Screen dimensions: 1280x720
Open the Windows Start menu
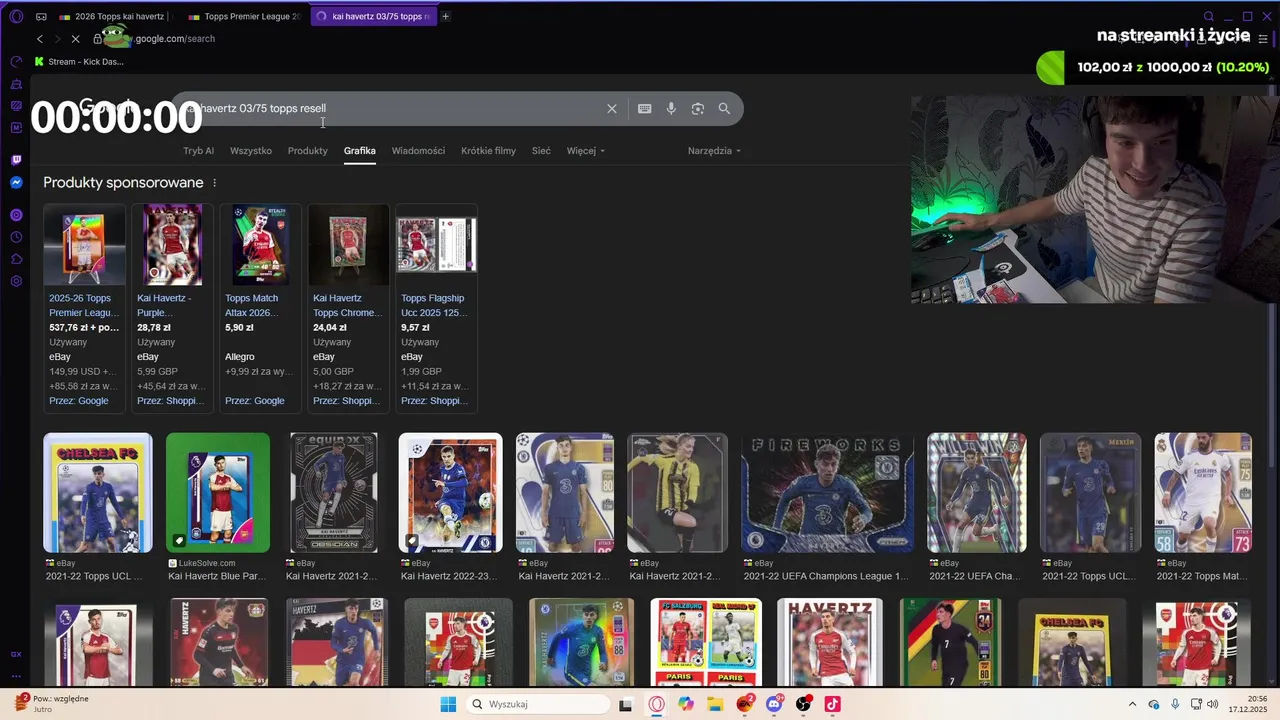[448, 704]
